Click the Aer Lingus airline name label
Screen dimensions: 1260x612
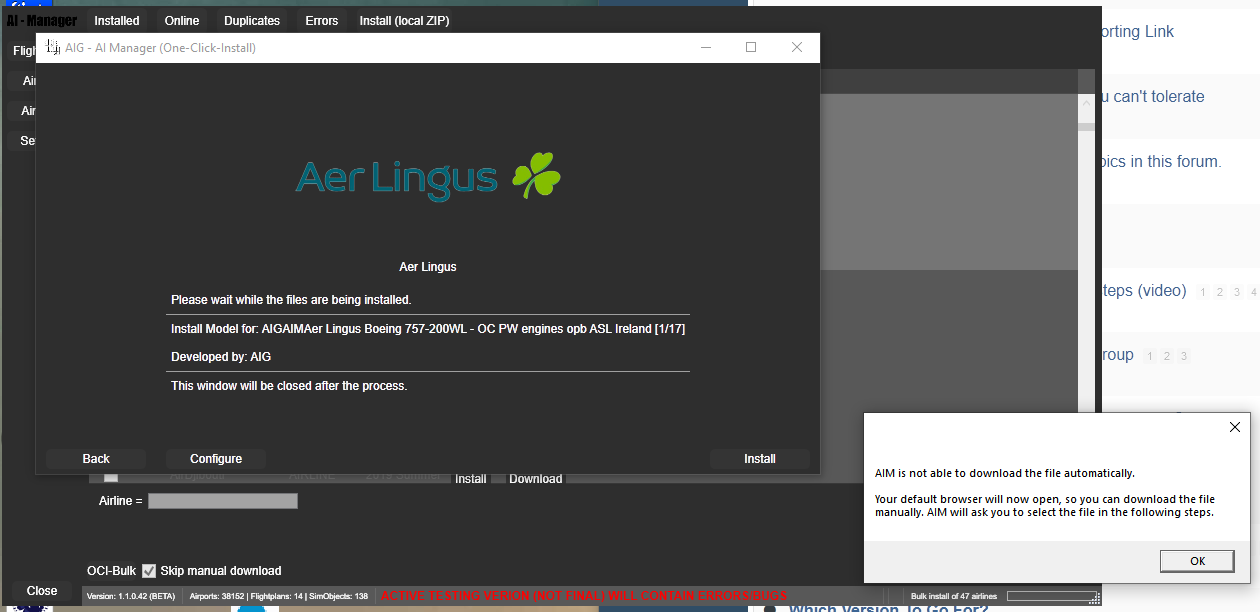(428, 267)
